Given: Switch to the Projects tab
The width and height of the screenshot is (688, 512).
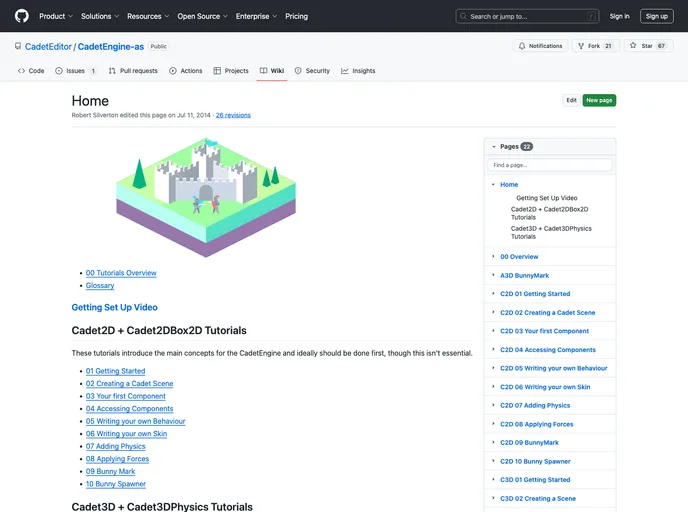Looking at the screenshot, I should [231, 71].
